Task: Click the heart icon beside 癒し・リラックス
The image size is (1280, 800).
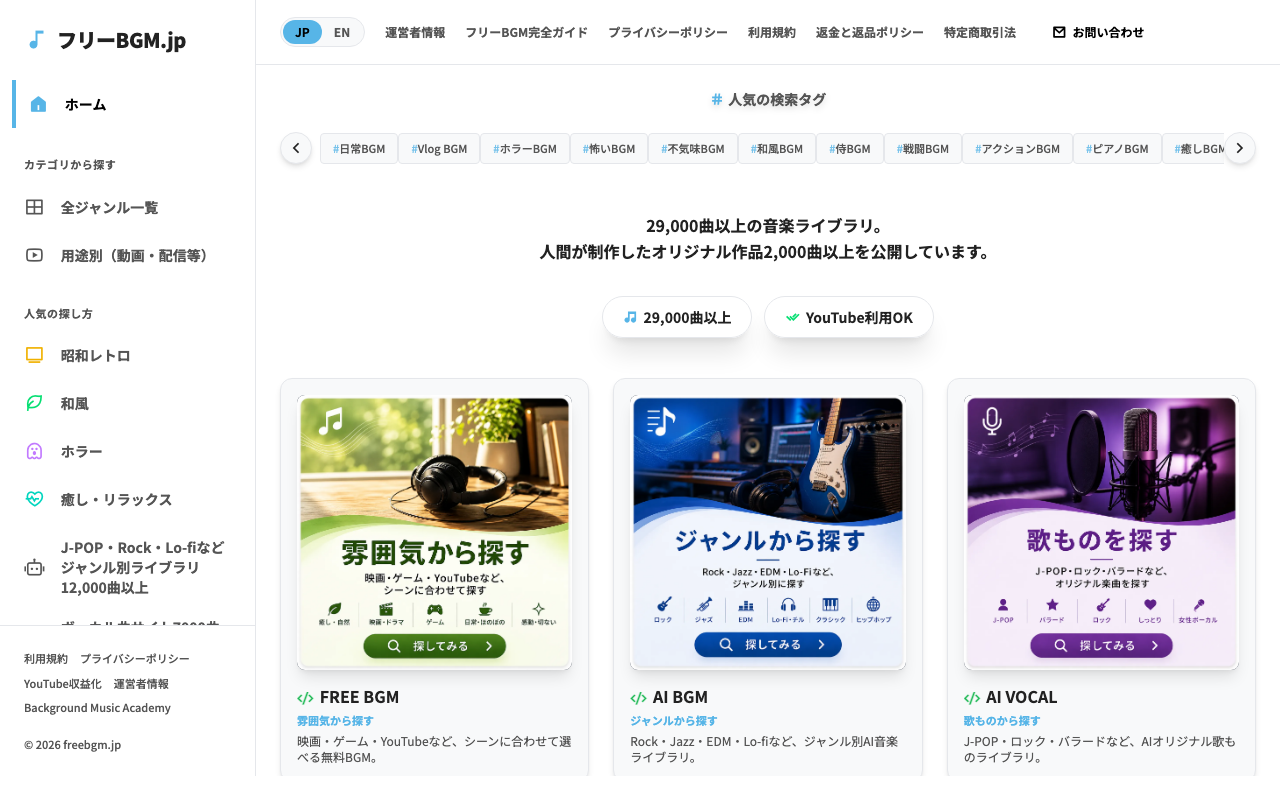Action: (x=34, y=499)
